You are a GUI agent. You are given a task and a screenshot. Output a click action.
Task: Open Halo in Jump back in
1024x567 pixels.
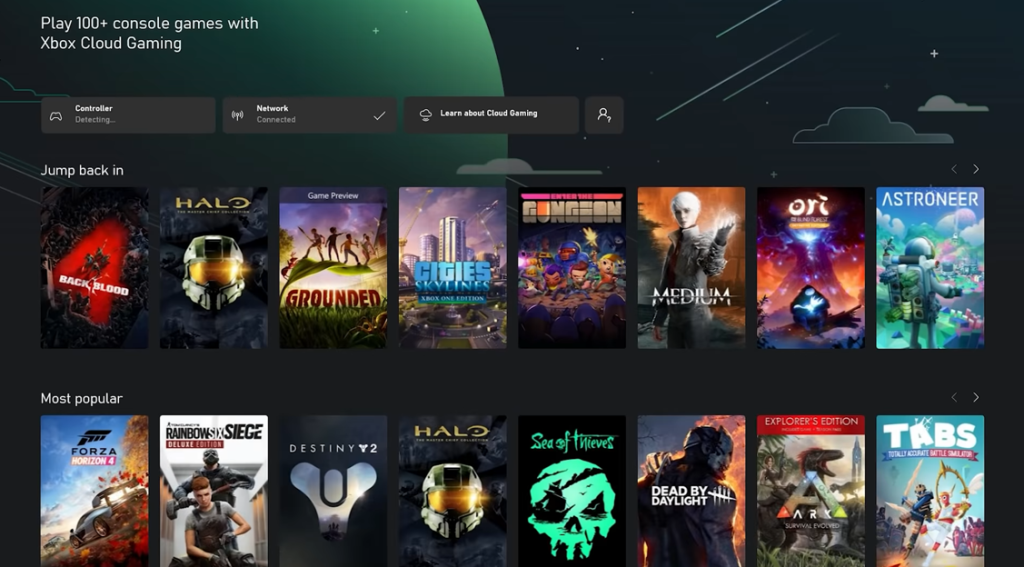(214, 268)
